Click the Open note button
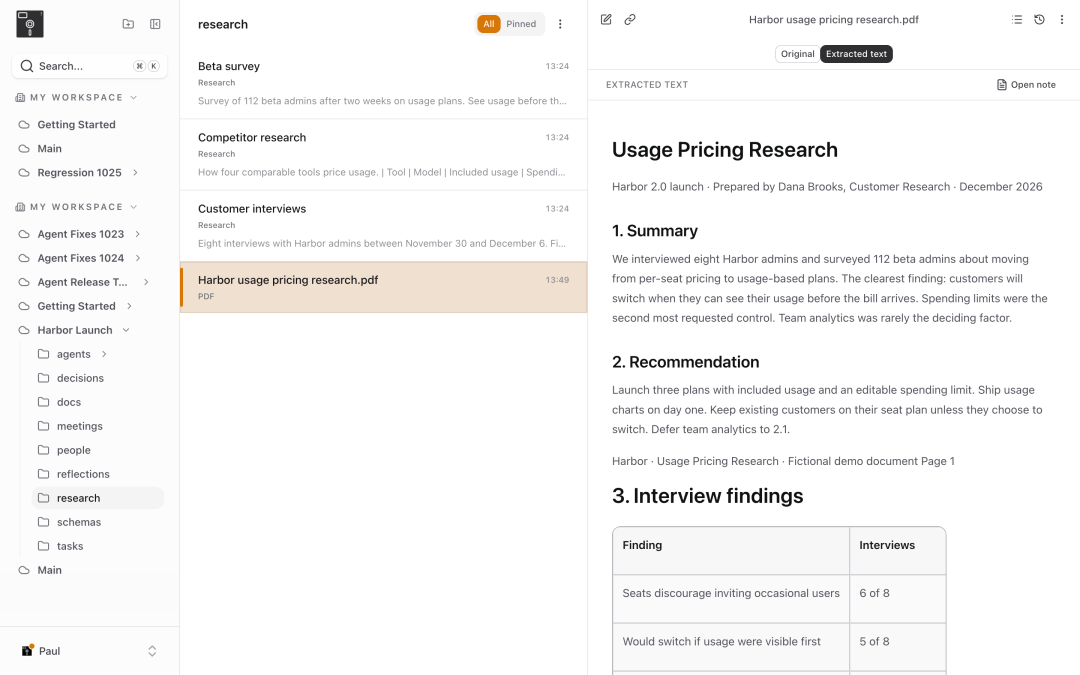1080x675 pixels. 1026,85
